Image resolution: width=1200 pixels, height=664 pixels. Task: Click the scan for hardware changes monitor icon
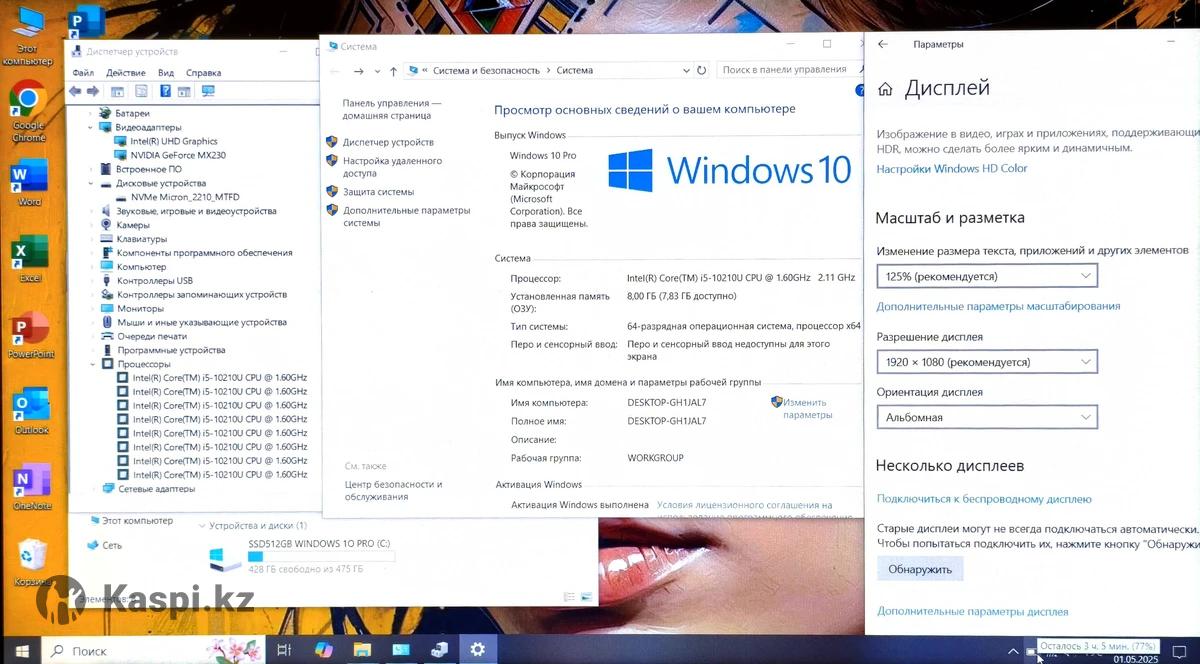click(x=208, y=91)
